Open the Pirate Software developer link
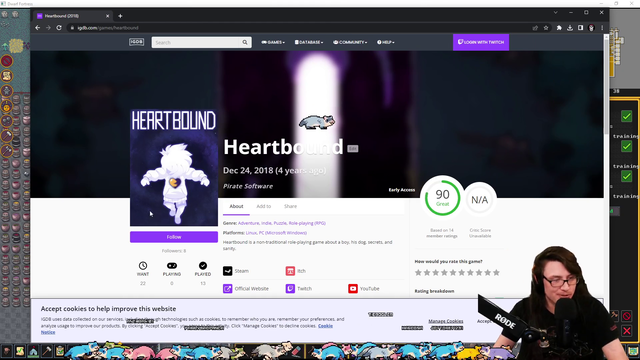This screenshot has width=640, height=360. click(248, 186)
